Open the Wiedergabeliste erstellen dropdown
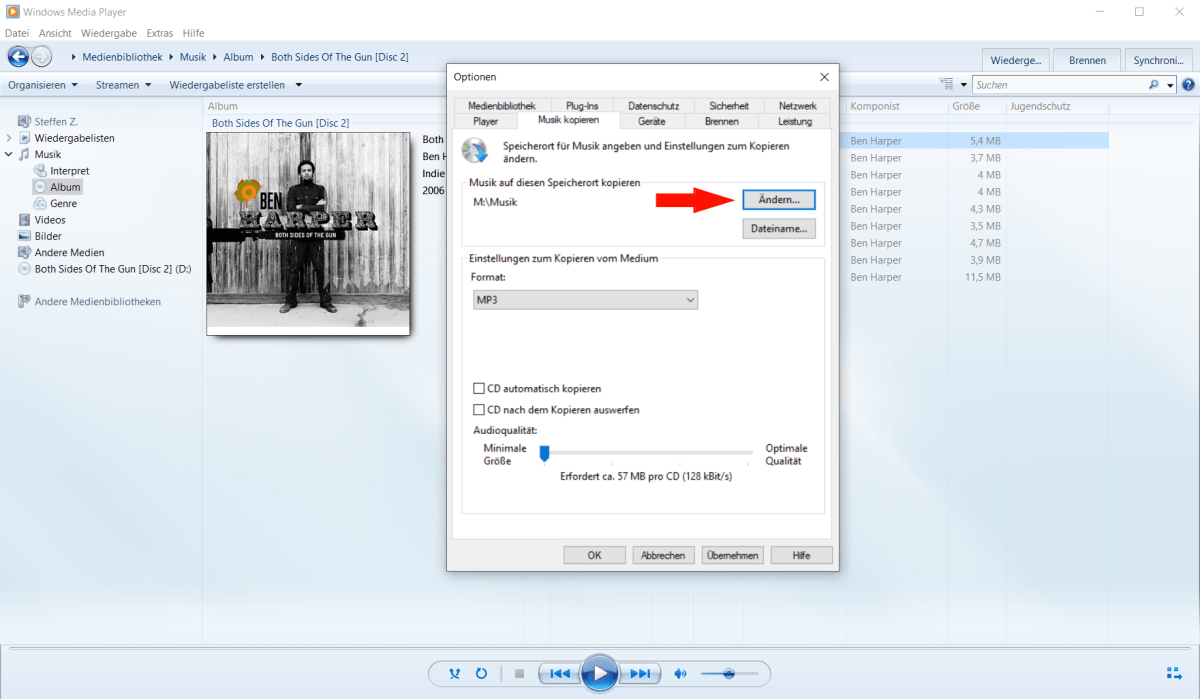The image size is (1200, 699). coord(235,85)
